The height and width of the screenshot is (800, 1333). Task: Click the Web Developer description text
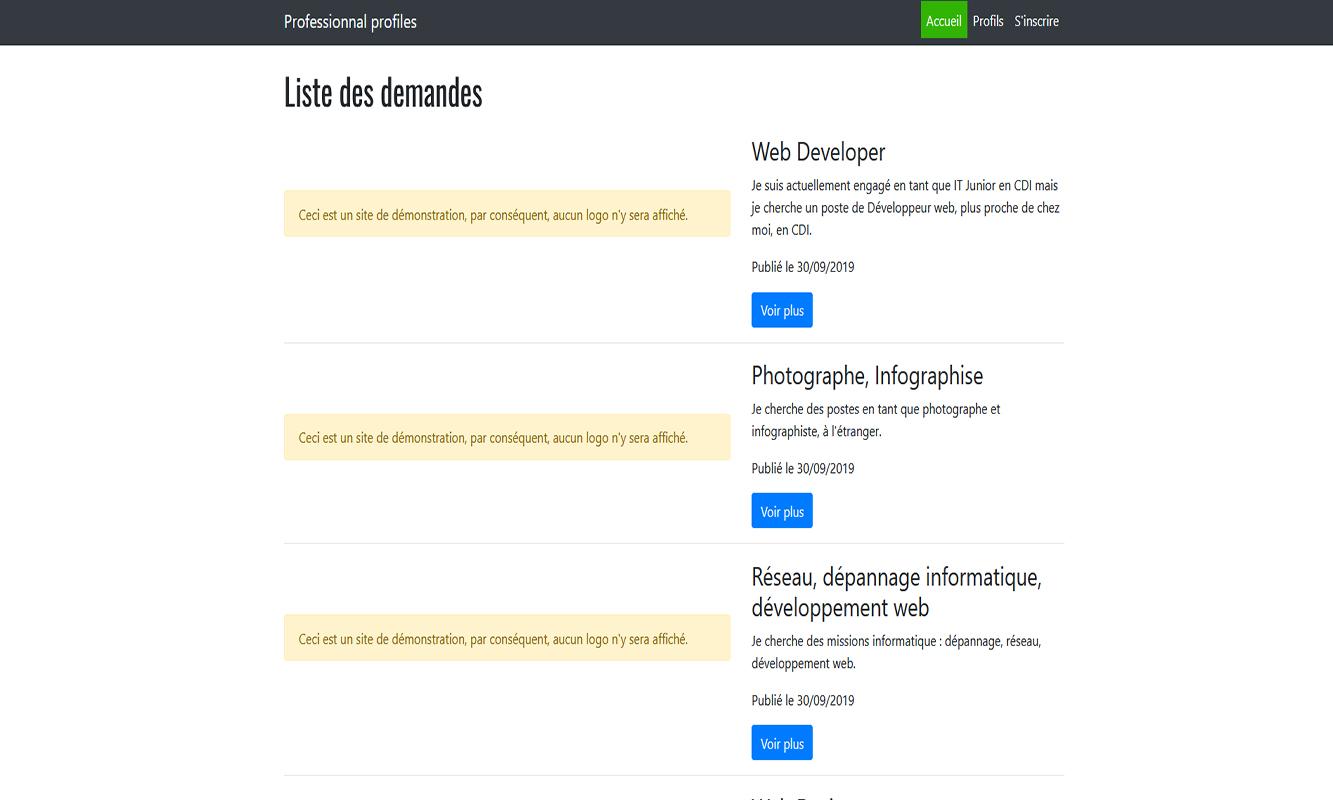click(903, 207)
